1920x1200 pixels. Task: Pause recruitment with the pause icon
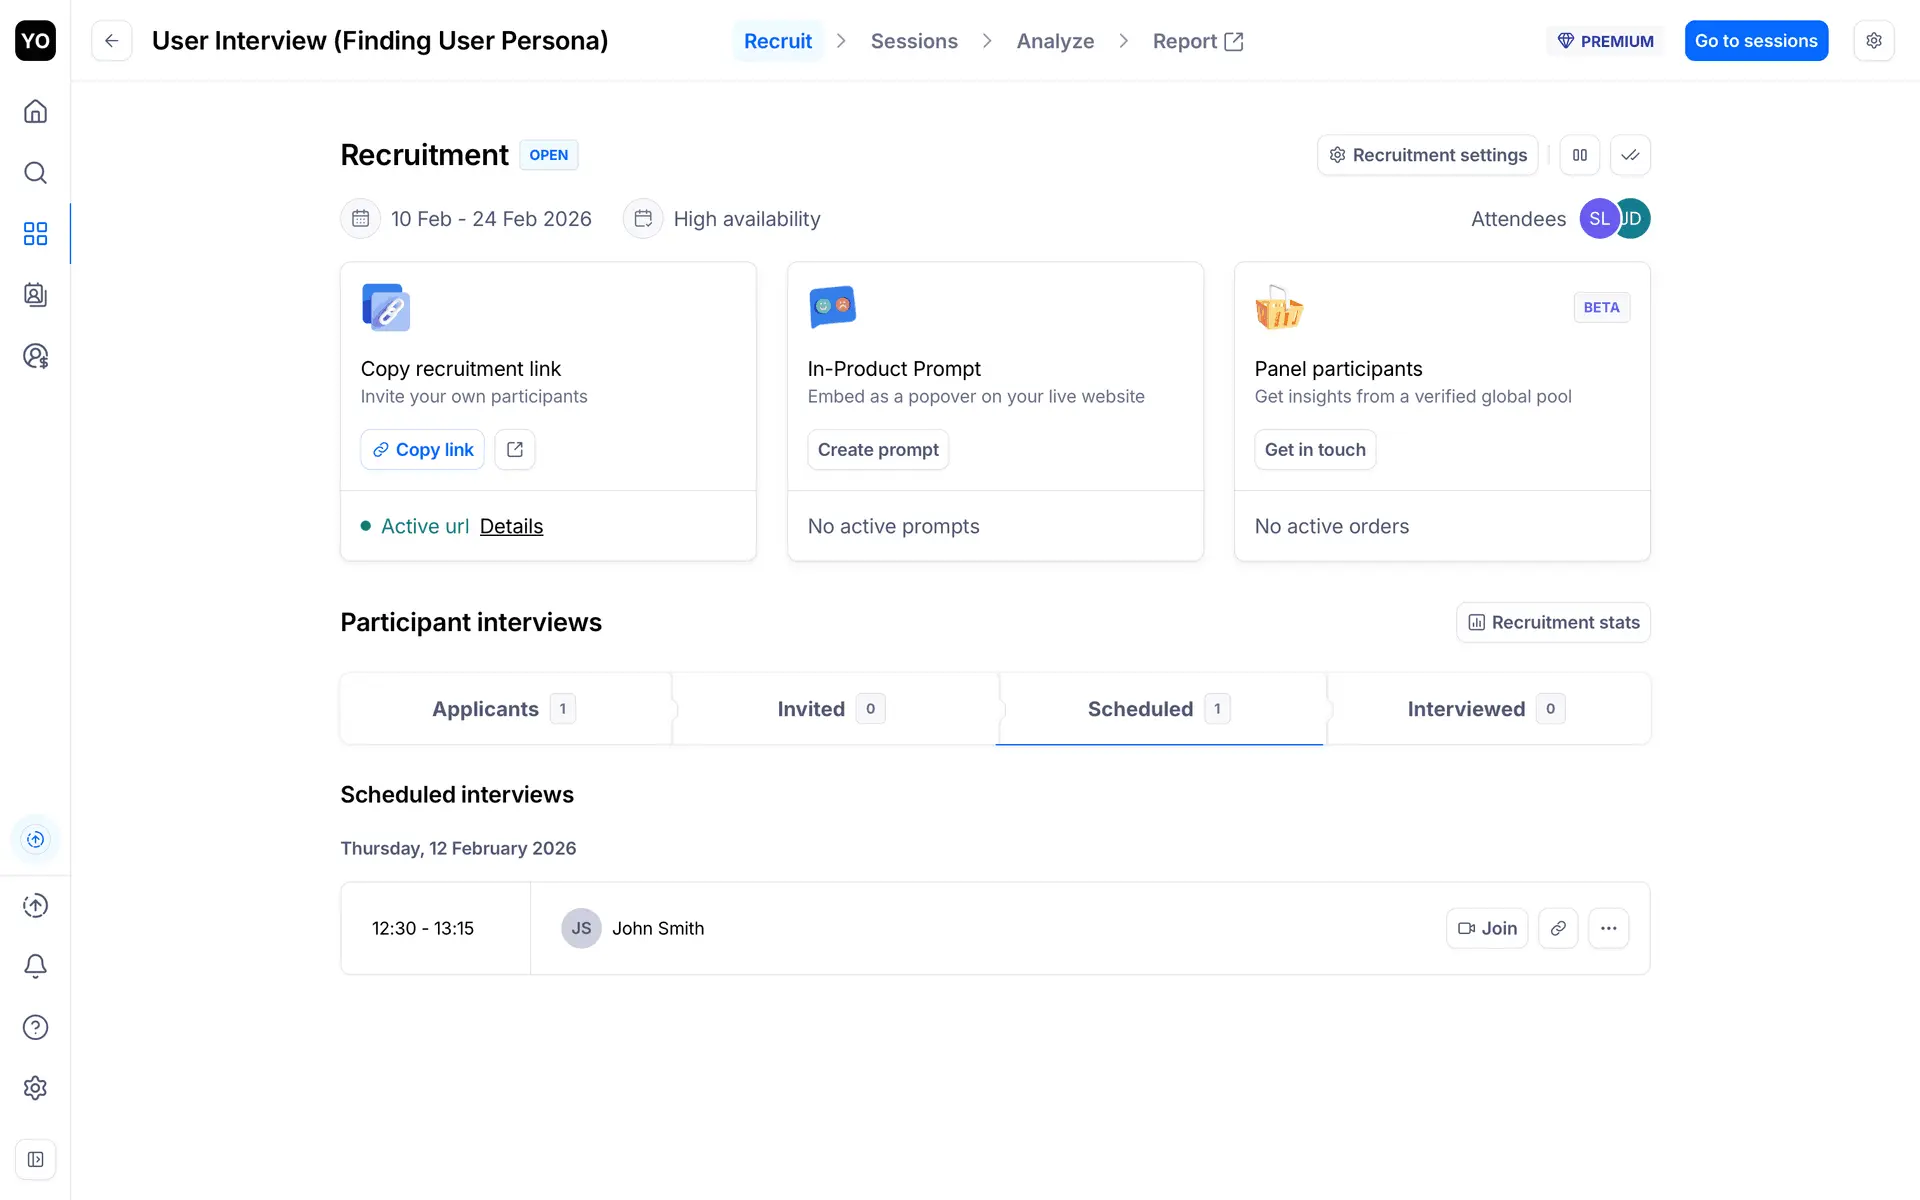tap(1579, 155)
